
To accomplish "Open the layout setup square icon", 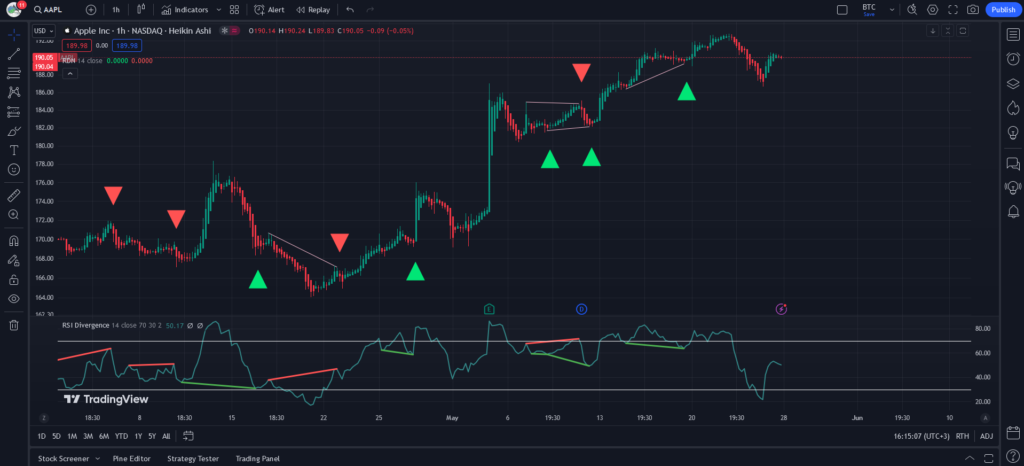I will 842,10.
